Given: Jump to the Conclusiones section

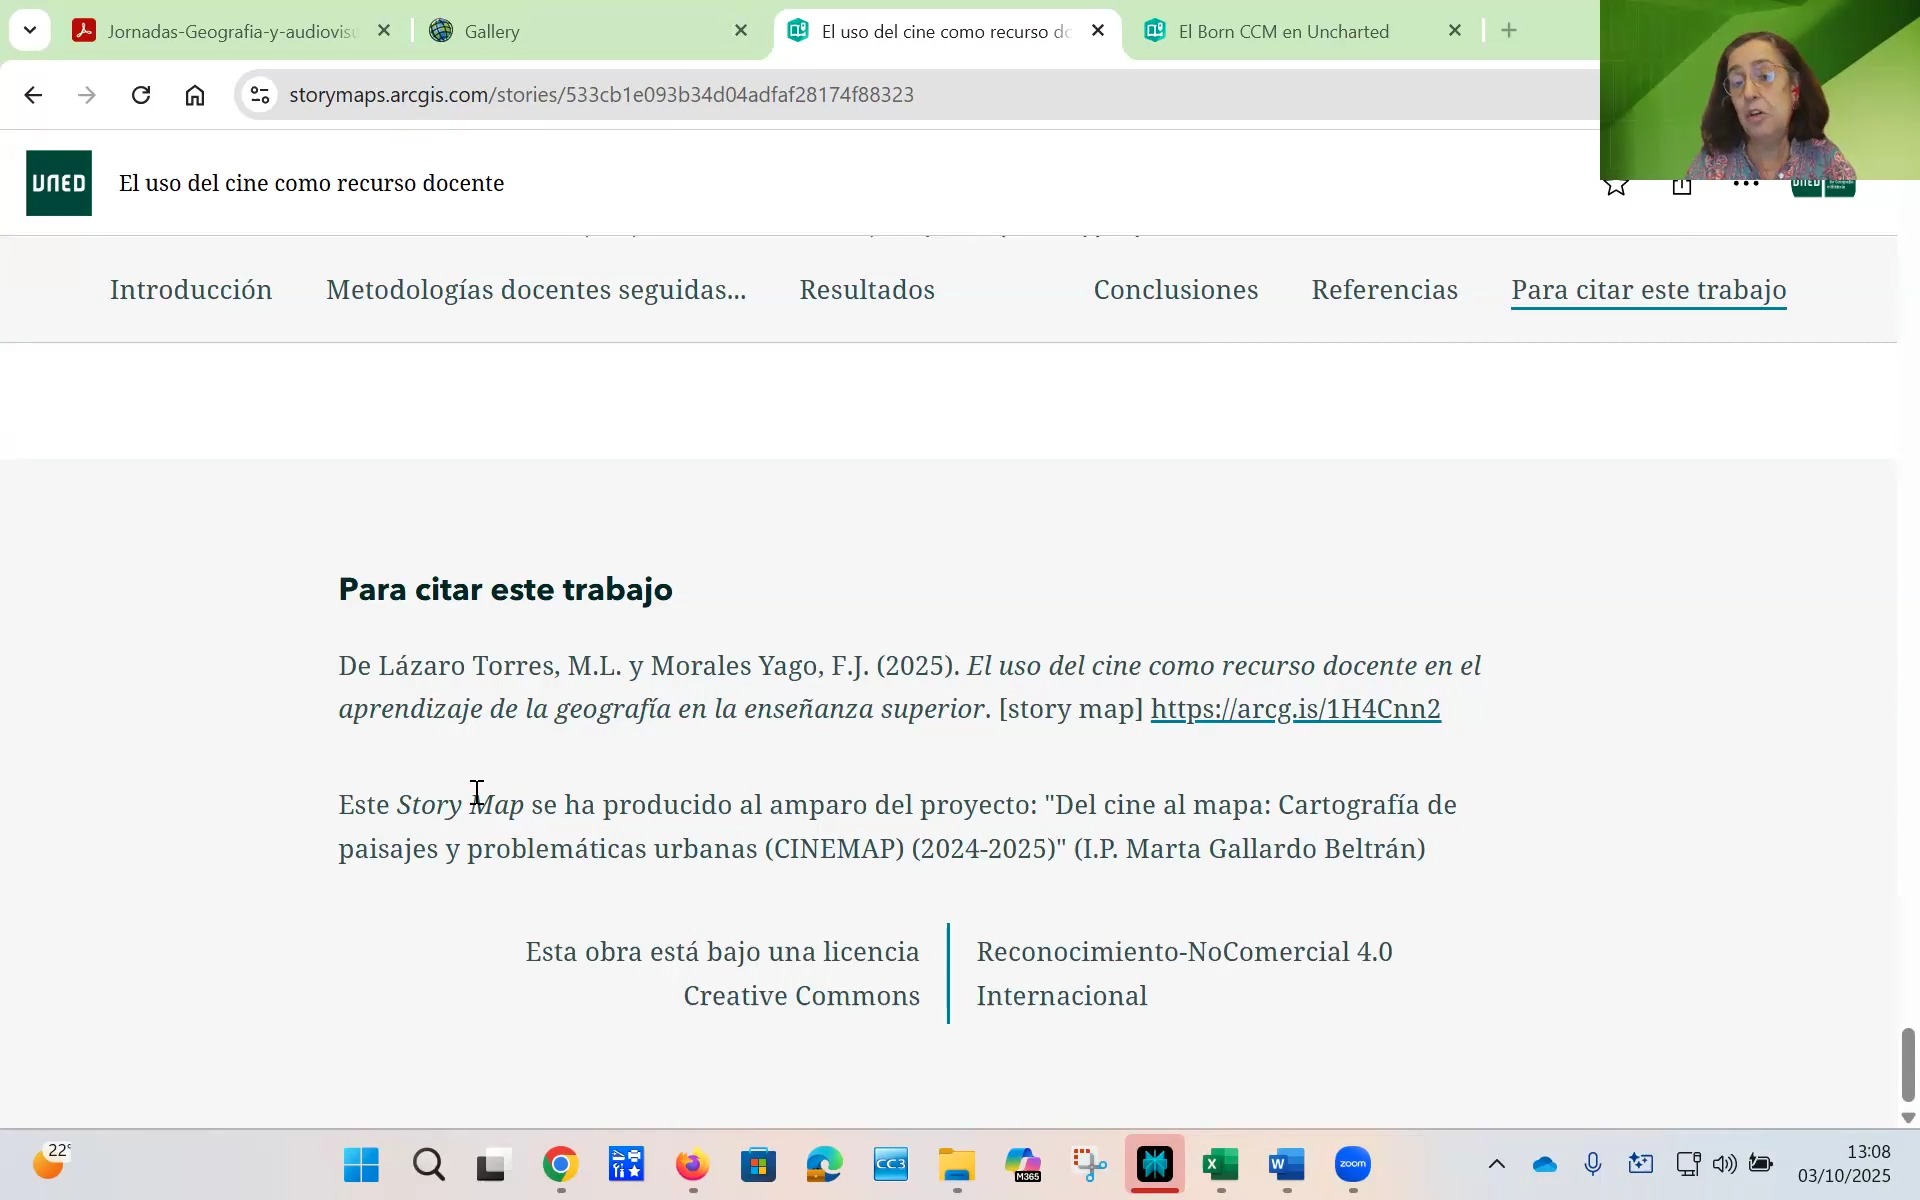Looking at the screenshot, I should click(x=1175, y=290).
